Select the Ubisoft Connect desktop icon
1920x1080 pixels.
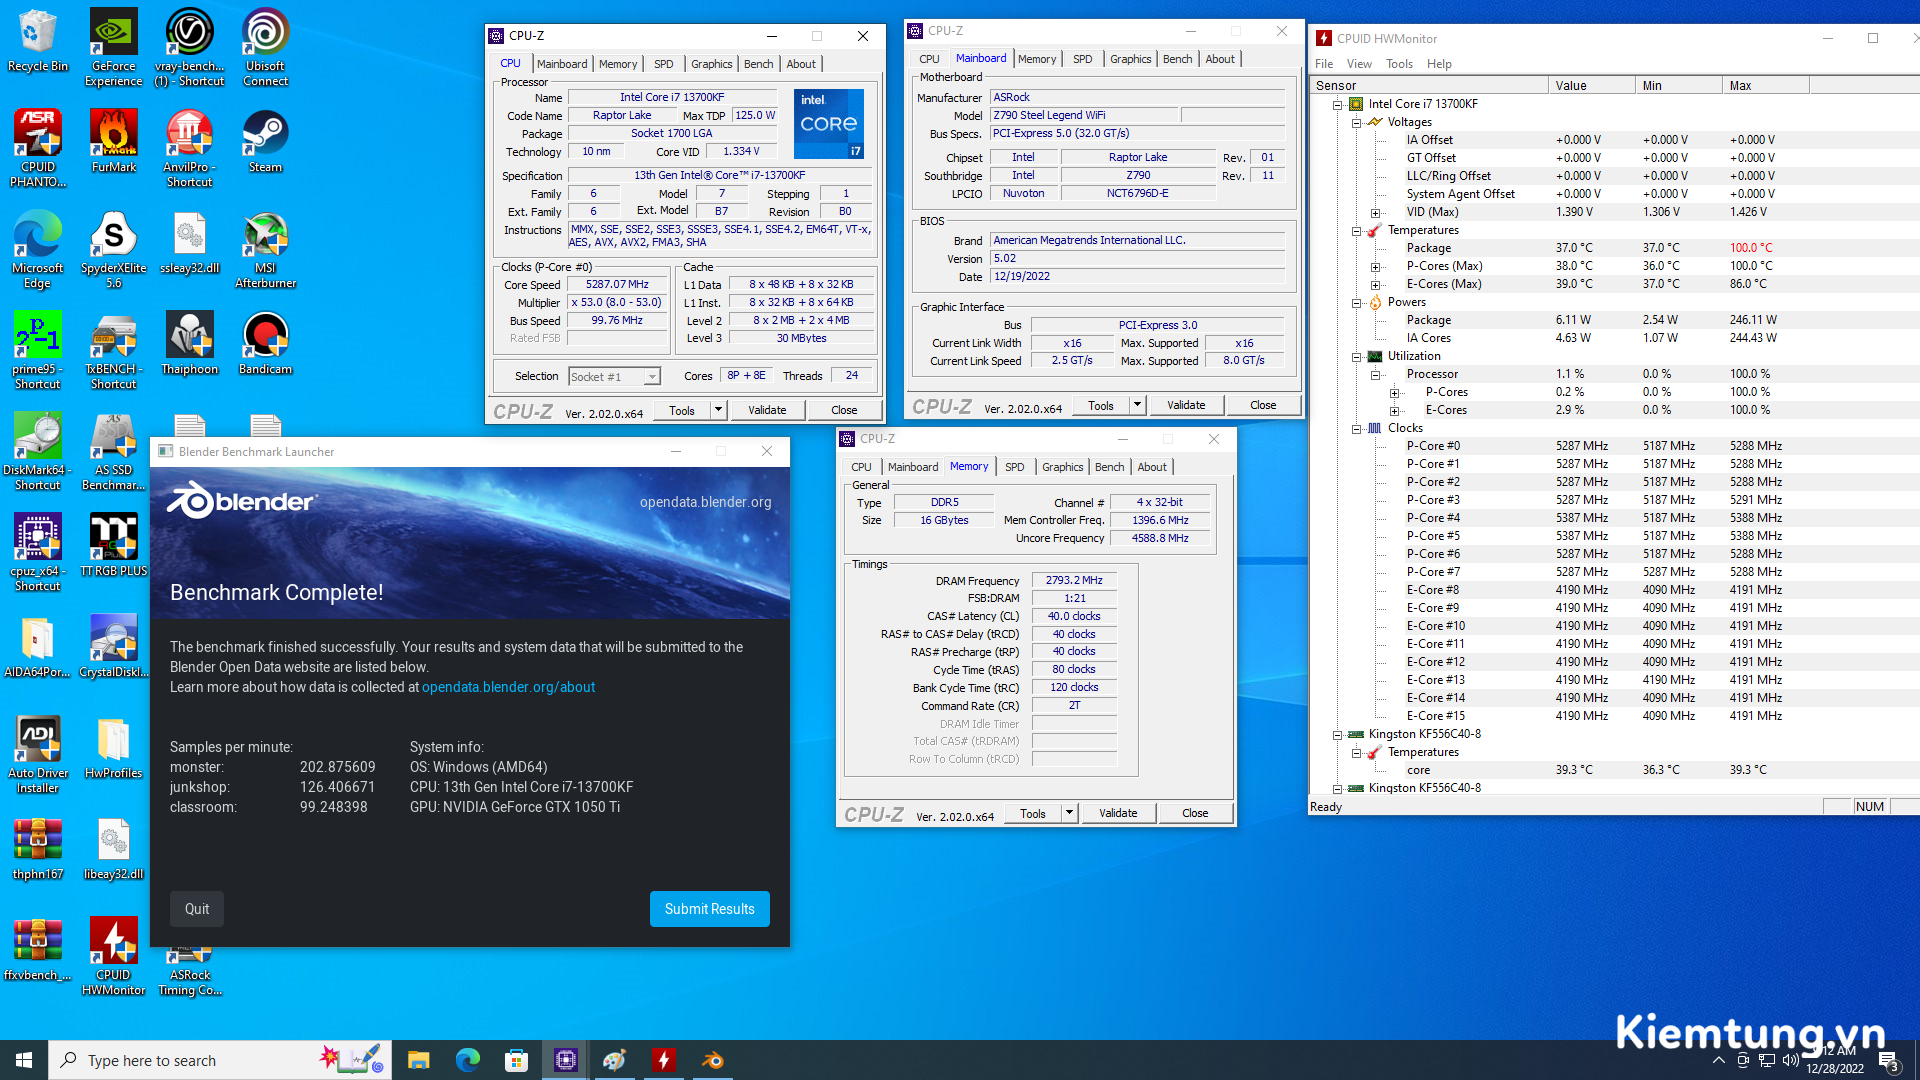pyautogui.click(x=265, y=48)
